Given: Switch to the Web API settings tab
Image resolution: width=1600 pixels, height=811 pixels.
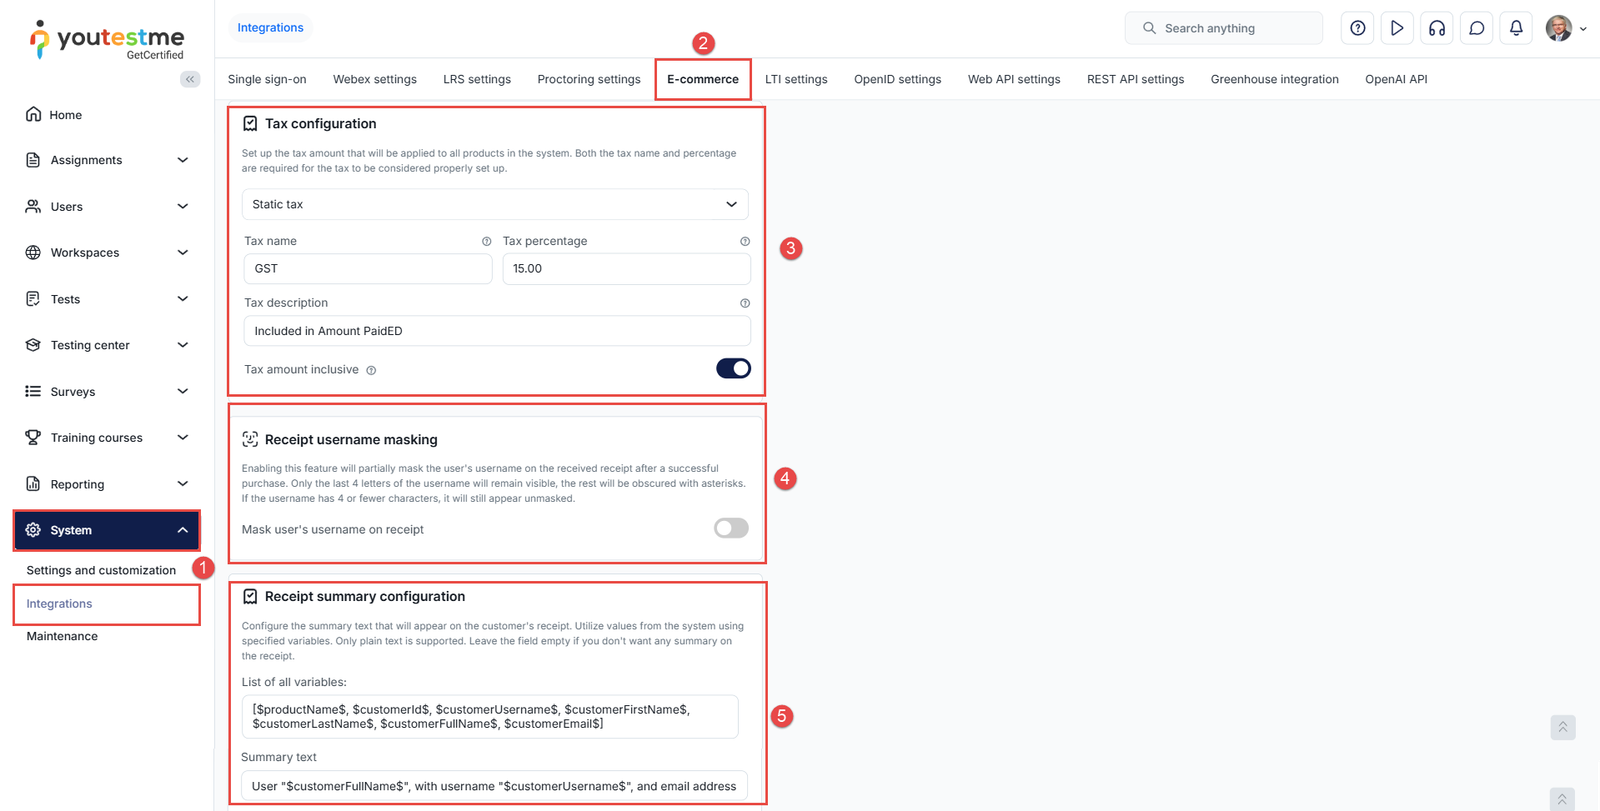Looking at the screenshot, I should point(1014,79).
